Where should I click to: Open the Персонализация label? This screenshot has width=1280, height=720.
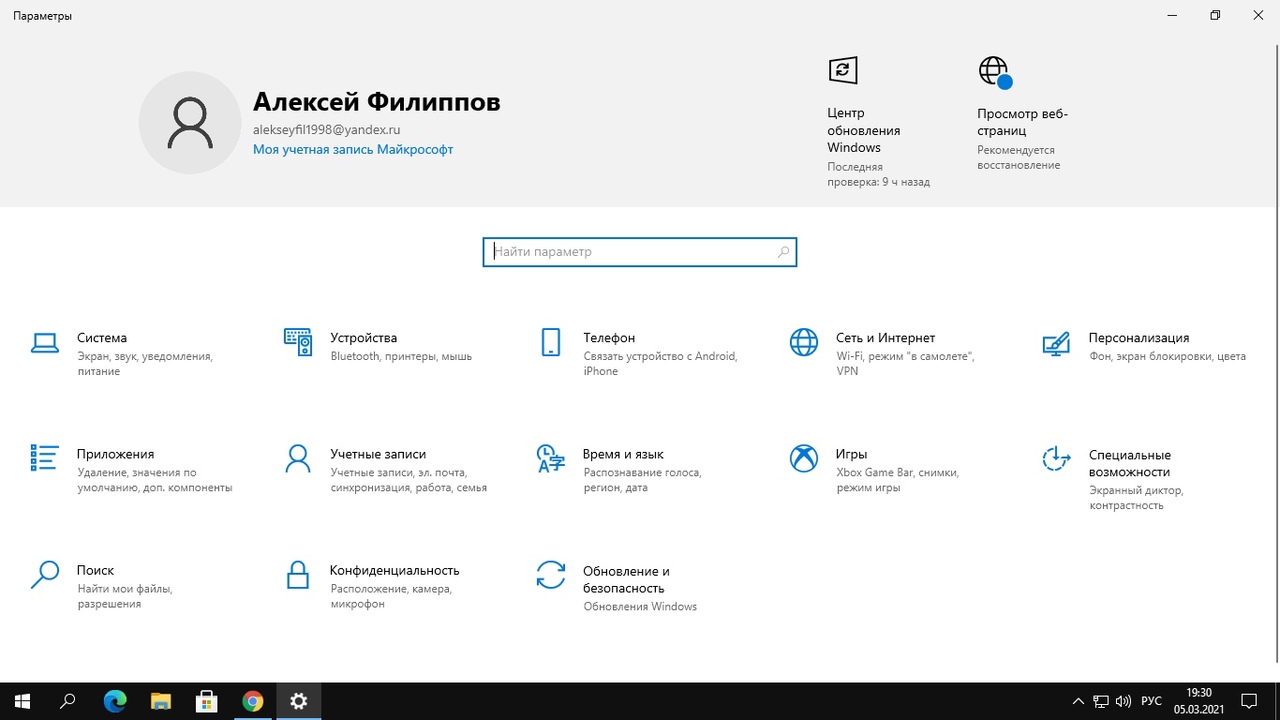(x=1139, y=338)
